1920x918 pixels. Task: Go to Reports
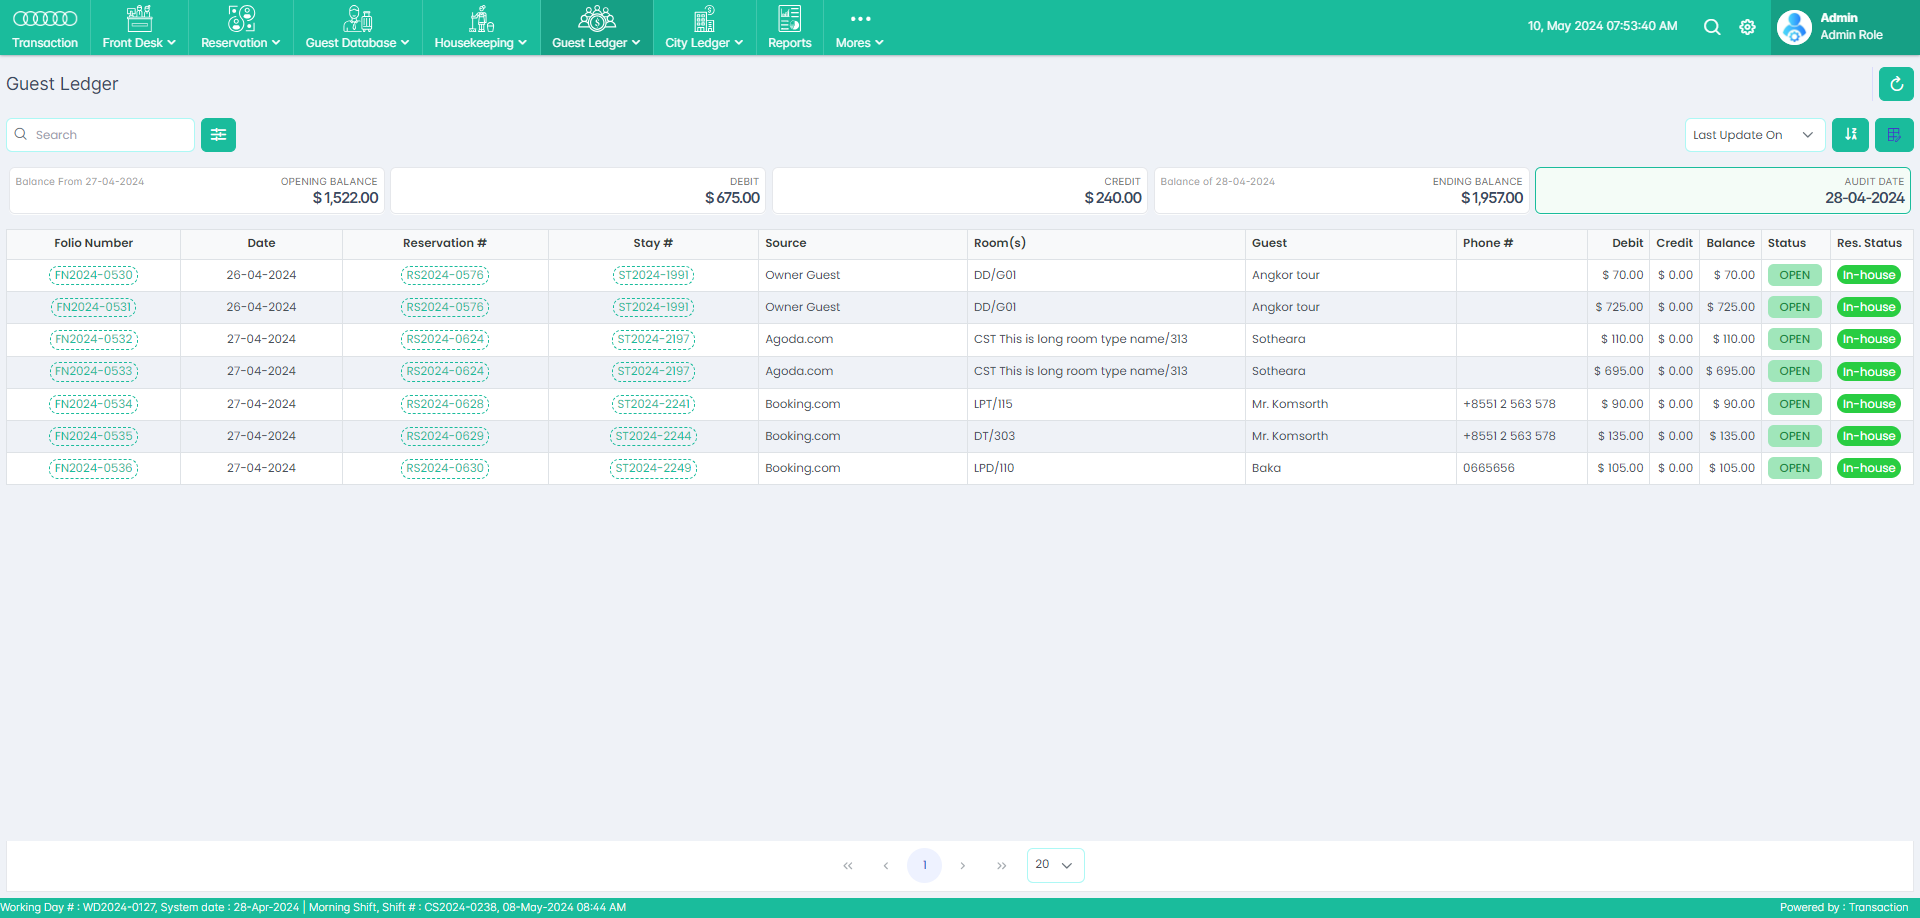coord(790,28)
